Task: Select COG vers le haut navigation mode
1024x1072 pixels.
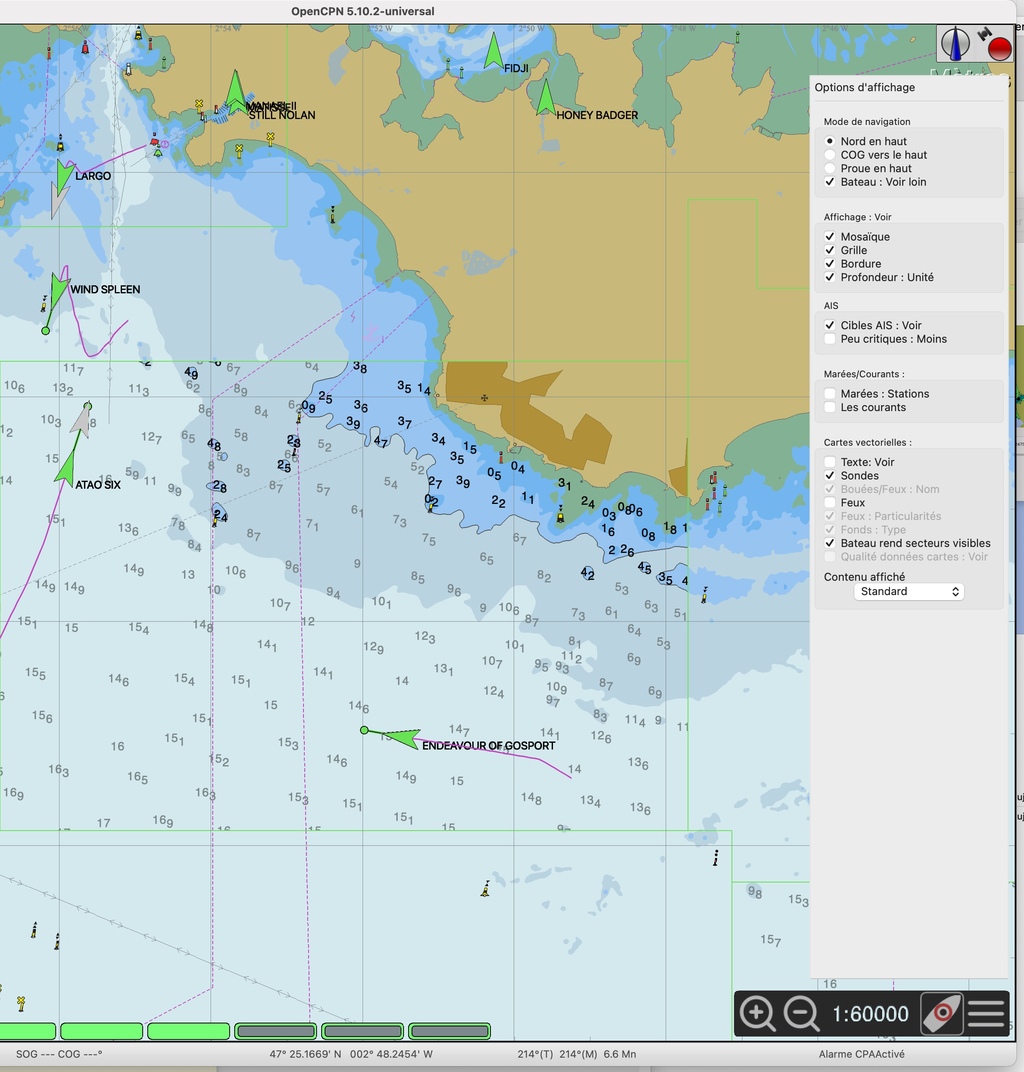Action: click(830, 155)
